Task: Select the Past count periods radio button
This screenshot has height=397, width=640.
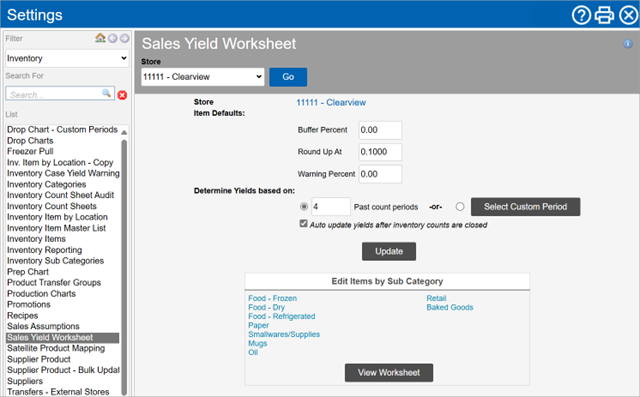Action: coord(304,206)
